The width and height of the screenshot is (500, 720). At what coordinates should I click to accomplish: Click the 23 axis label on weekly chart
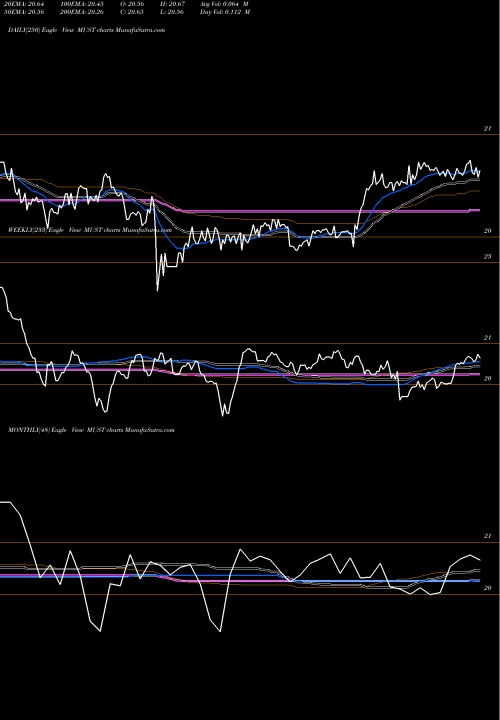coord(488,257)
